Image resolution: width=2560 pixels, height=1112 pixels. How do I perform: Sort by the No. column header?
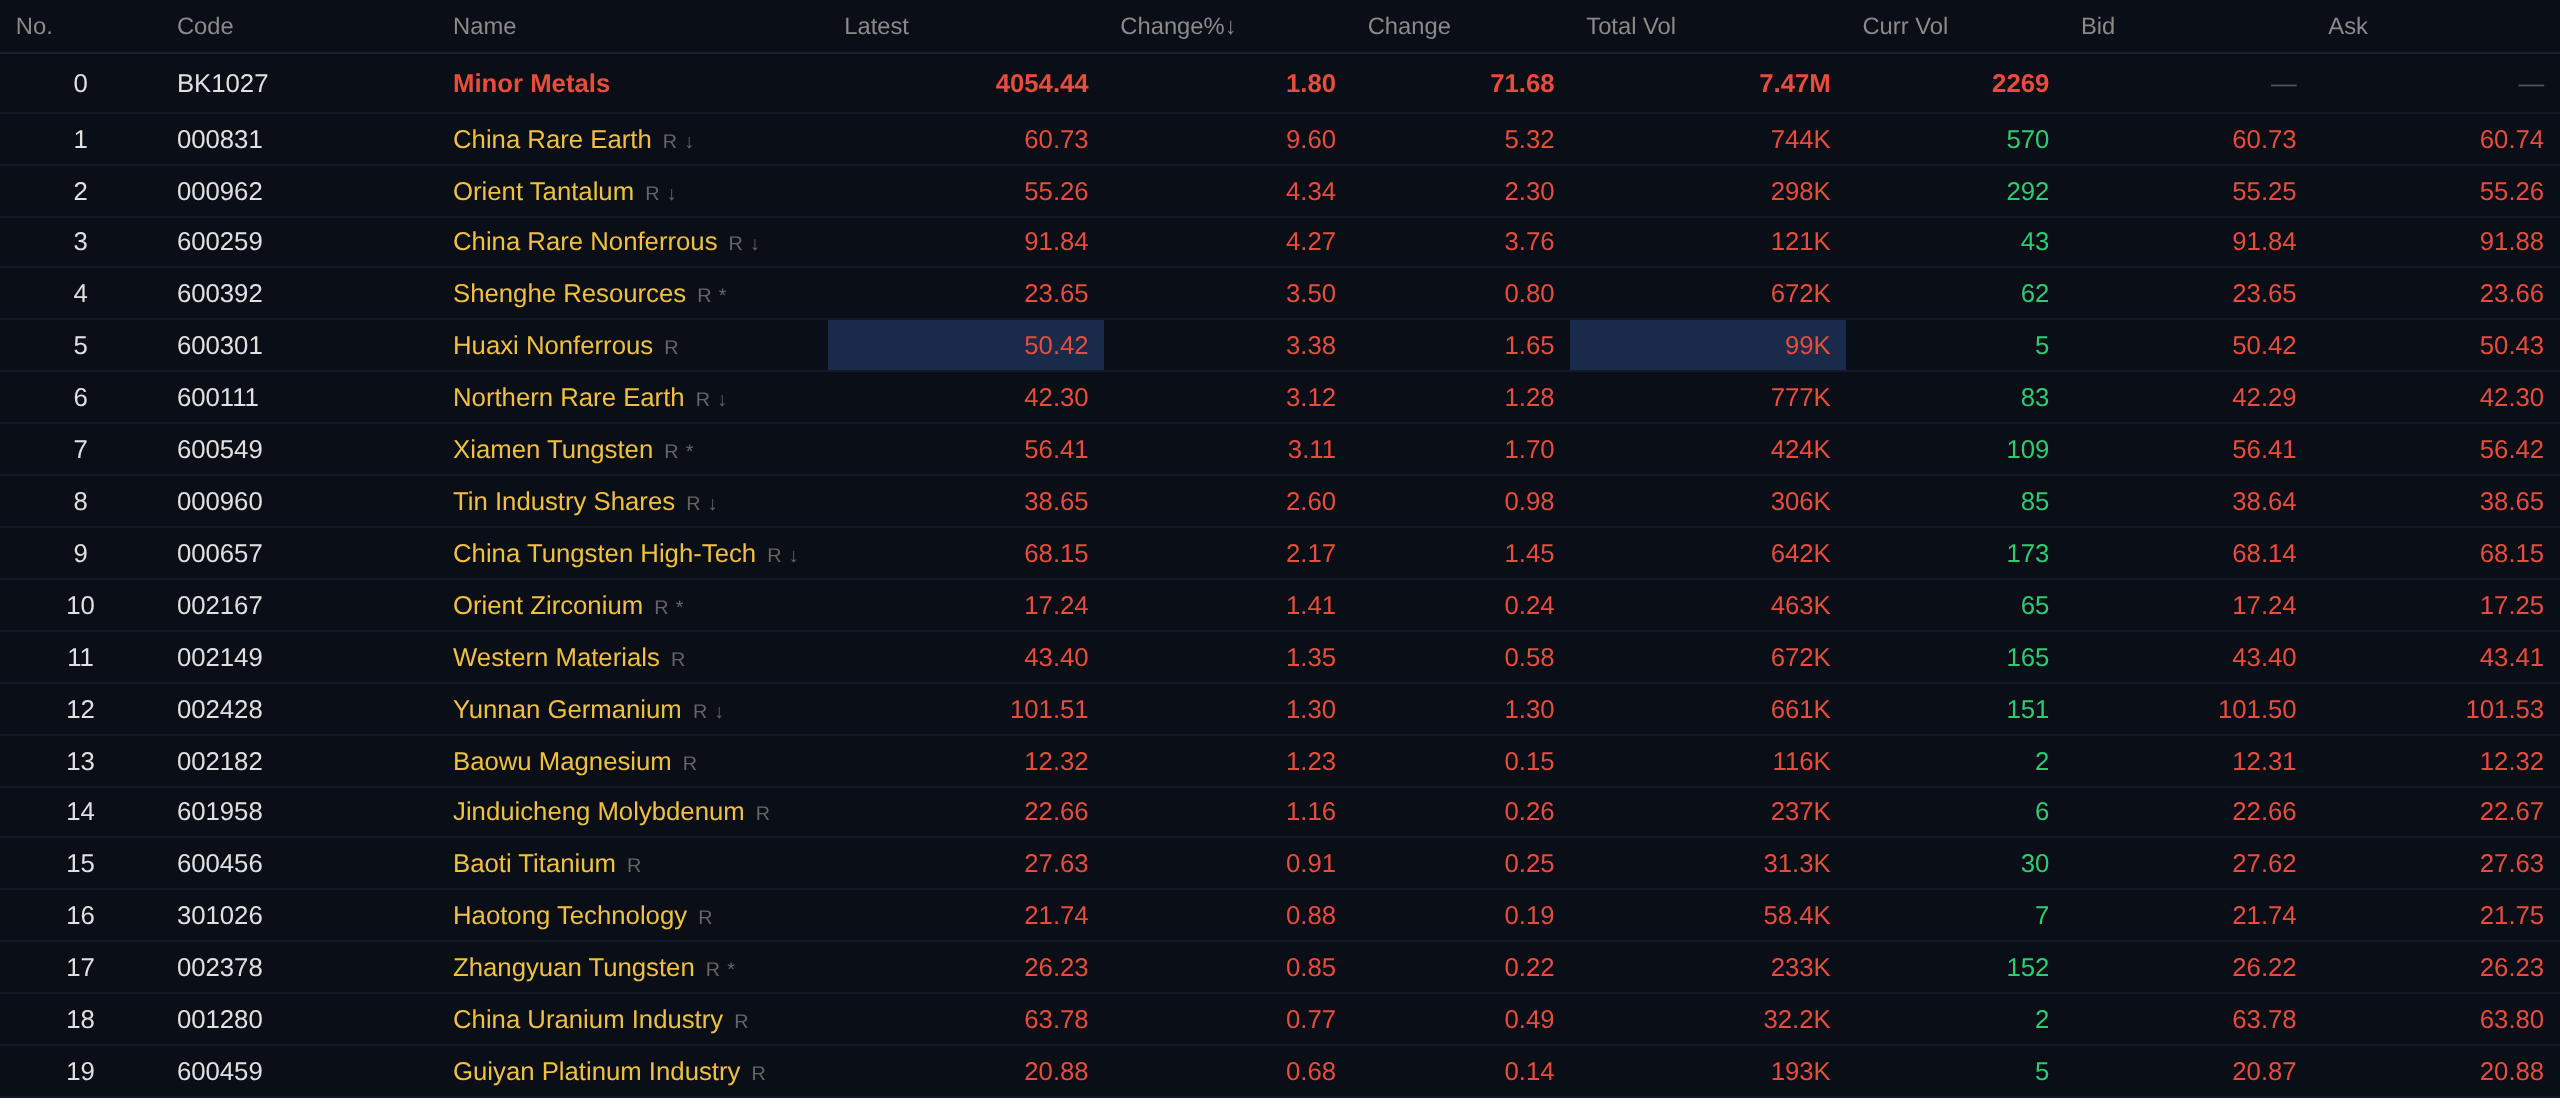[x=34, y=27]
